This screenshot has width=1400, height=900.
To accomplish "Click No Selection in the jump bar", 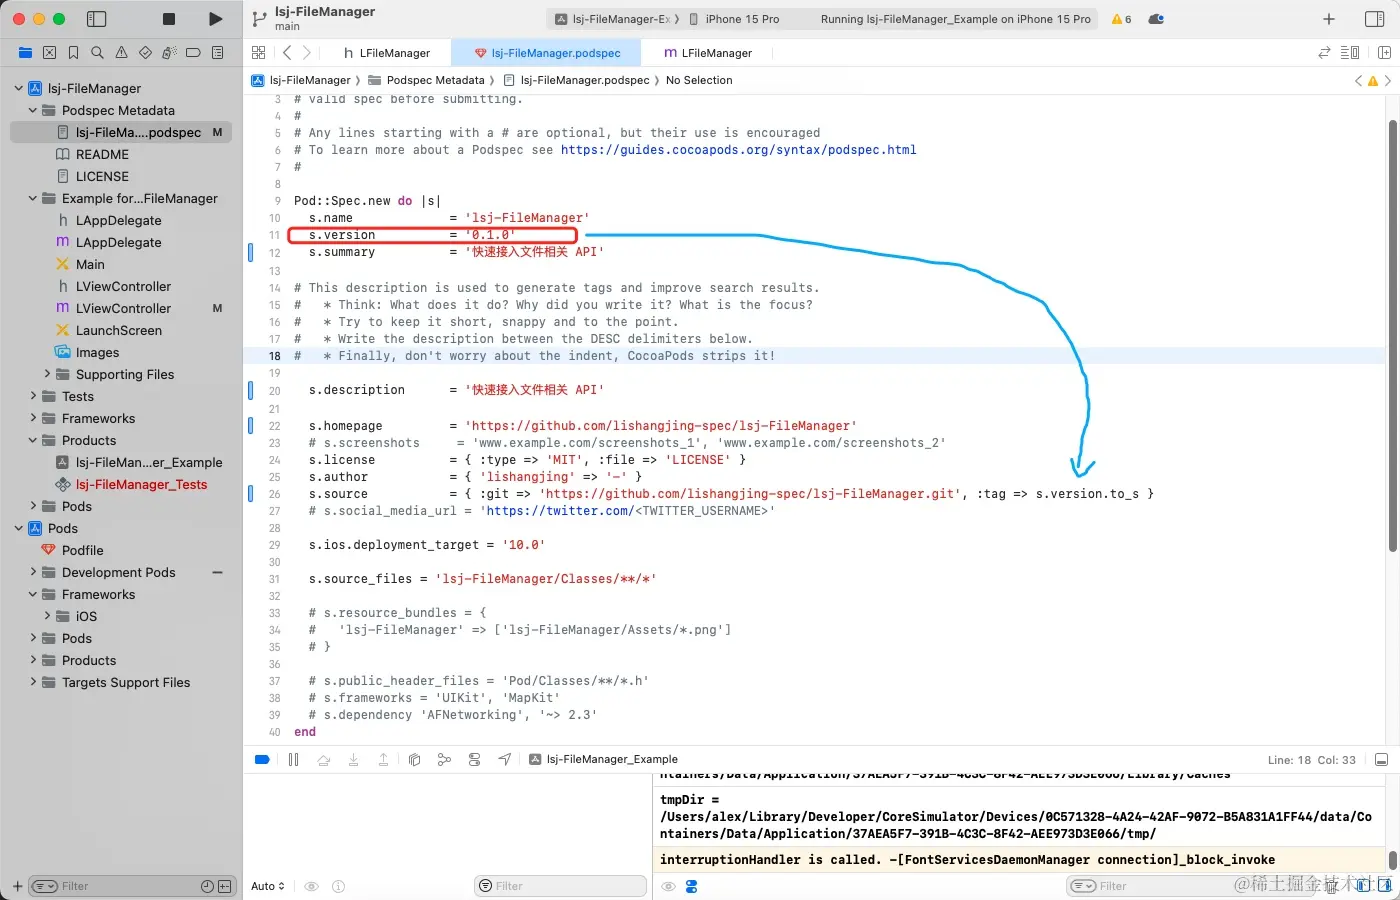I will coord(699,80).
